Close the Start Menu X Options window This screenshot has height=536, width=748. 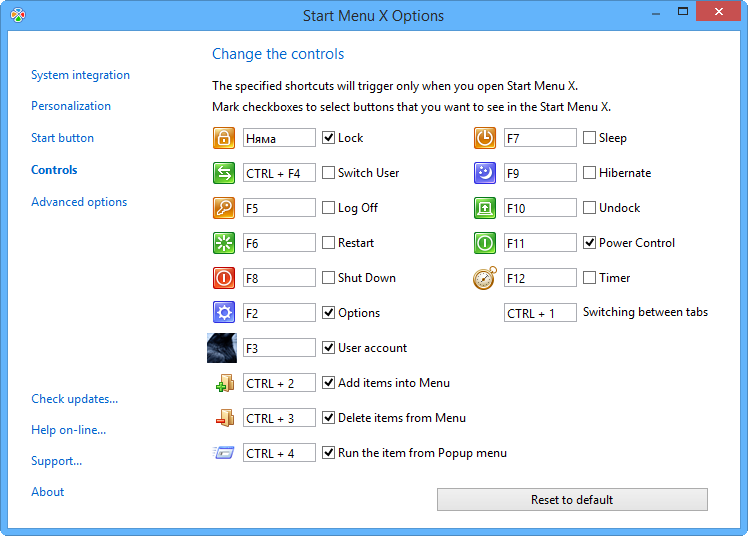pos(718,11)
